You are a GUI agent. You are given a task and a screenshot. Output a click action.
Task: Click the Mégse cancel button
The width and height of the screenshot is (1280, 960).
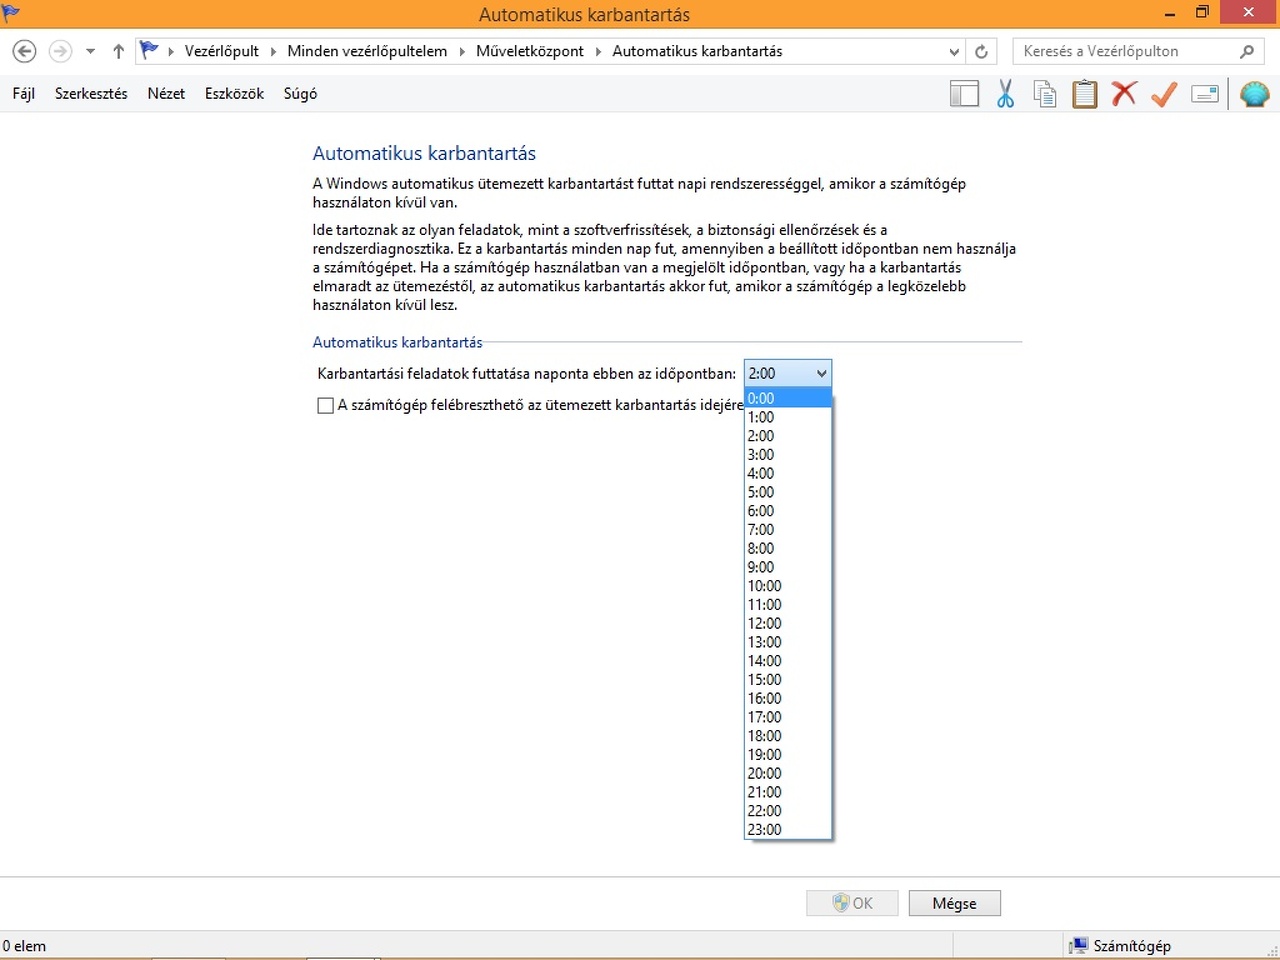tap(954, 903)
